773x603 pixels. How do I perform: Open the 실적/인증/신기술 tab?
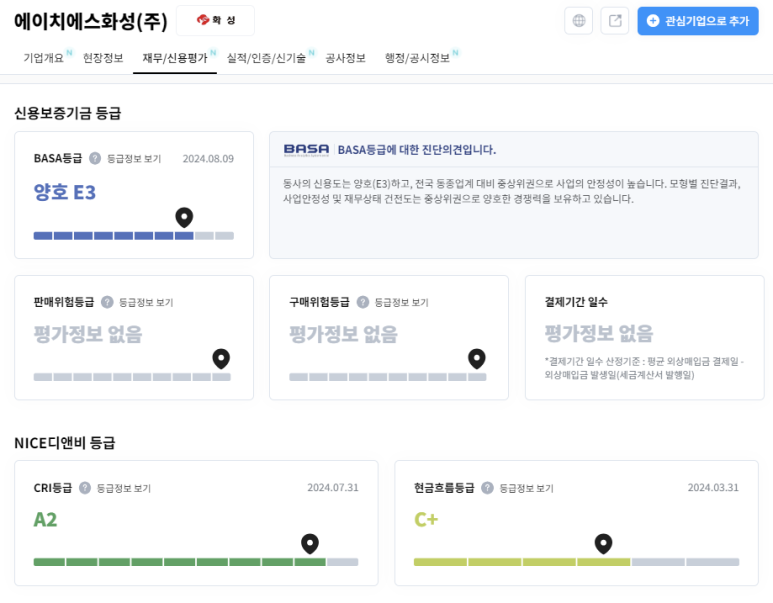(x=266, y=58)
